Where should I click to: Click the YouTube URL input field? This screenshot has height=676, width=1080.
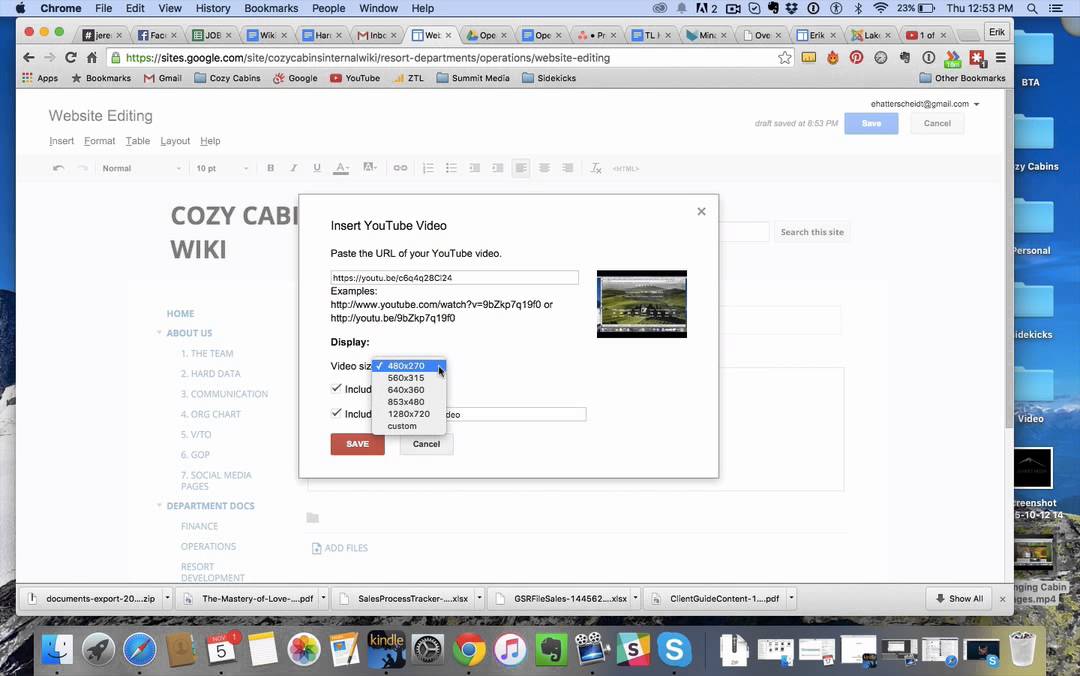pos(455,278)
